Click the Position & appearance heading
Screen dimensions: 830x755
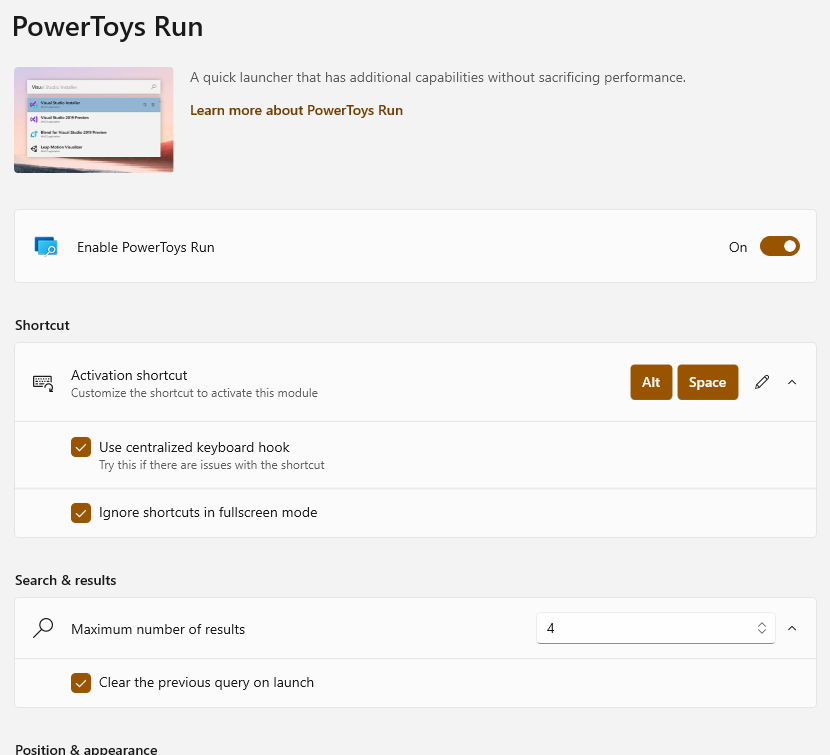click(x=86, y=749)
